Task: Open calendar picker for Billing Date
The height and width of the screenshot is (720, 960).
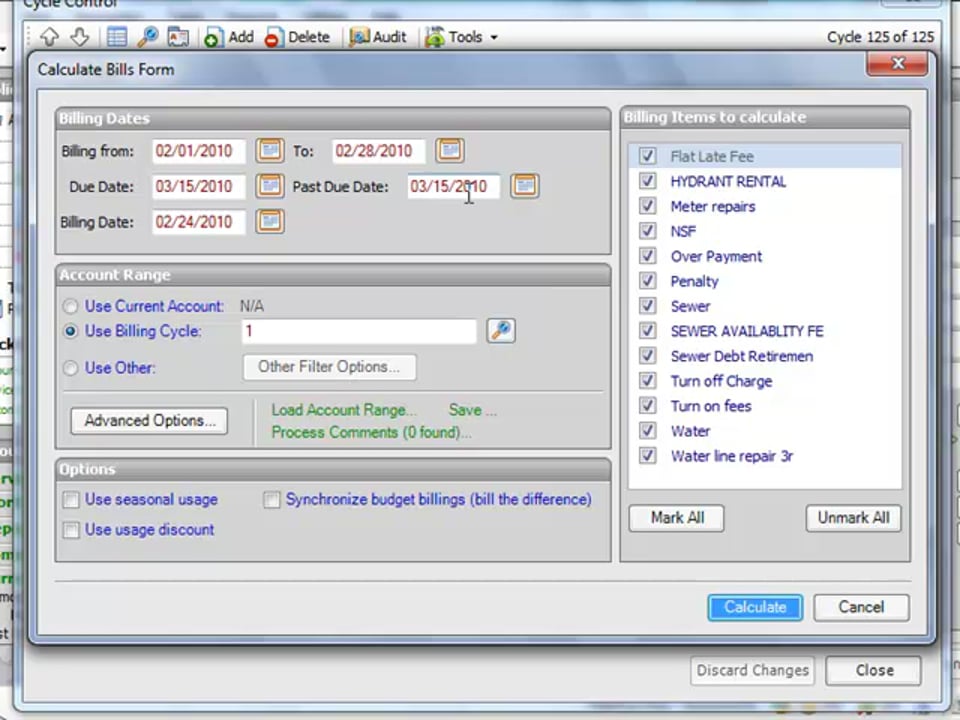Action: (x=270, y=221)
